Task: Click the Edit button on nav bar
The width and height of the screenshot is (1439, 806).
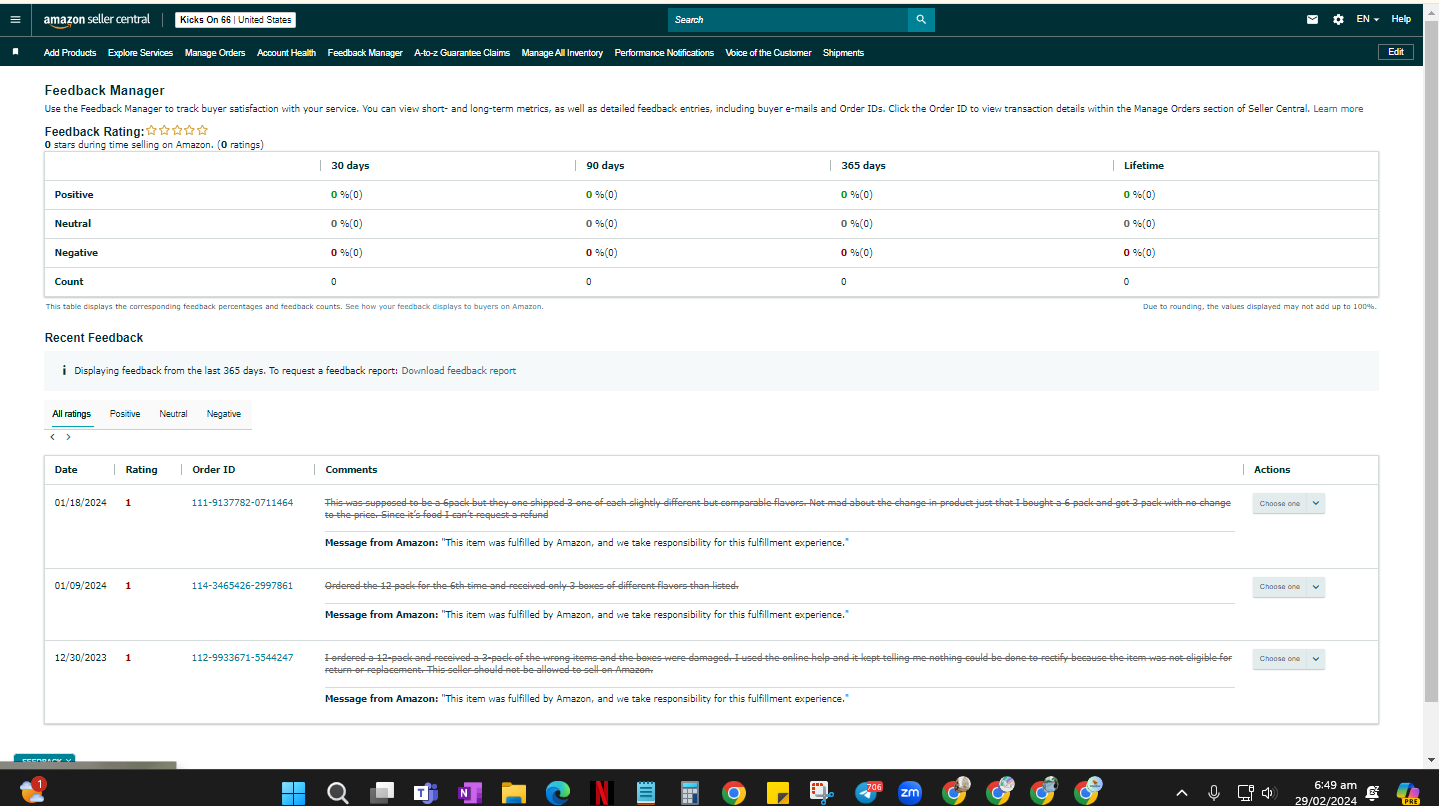Action: pos(1396,52)
